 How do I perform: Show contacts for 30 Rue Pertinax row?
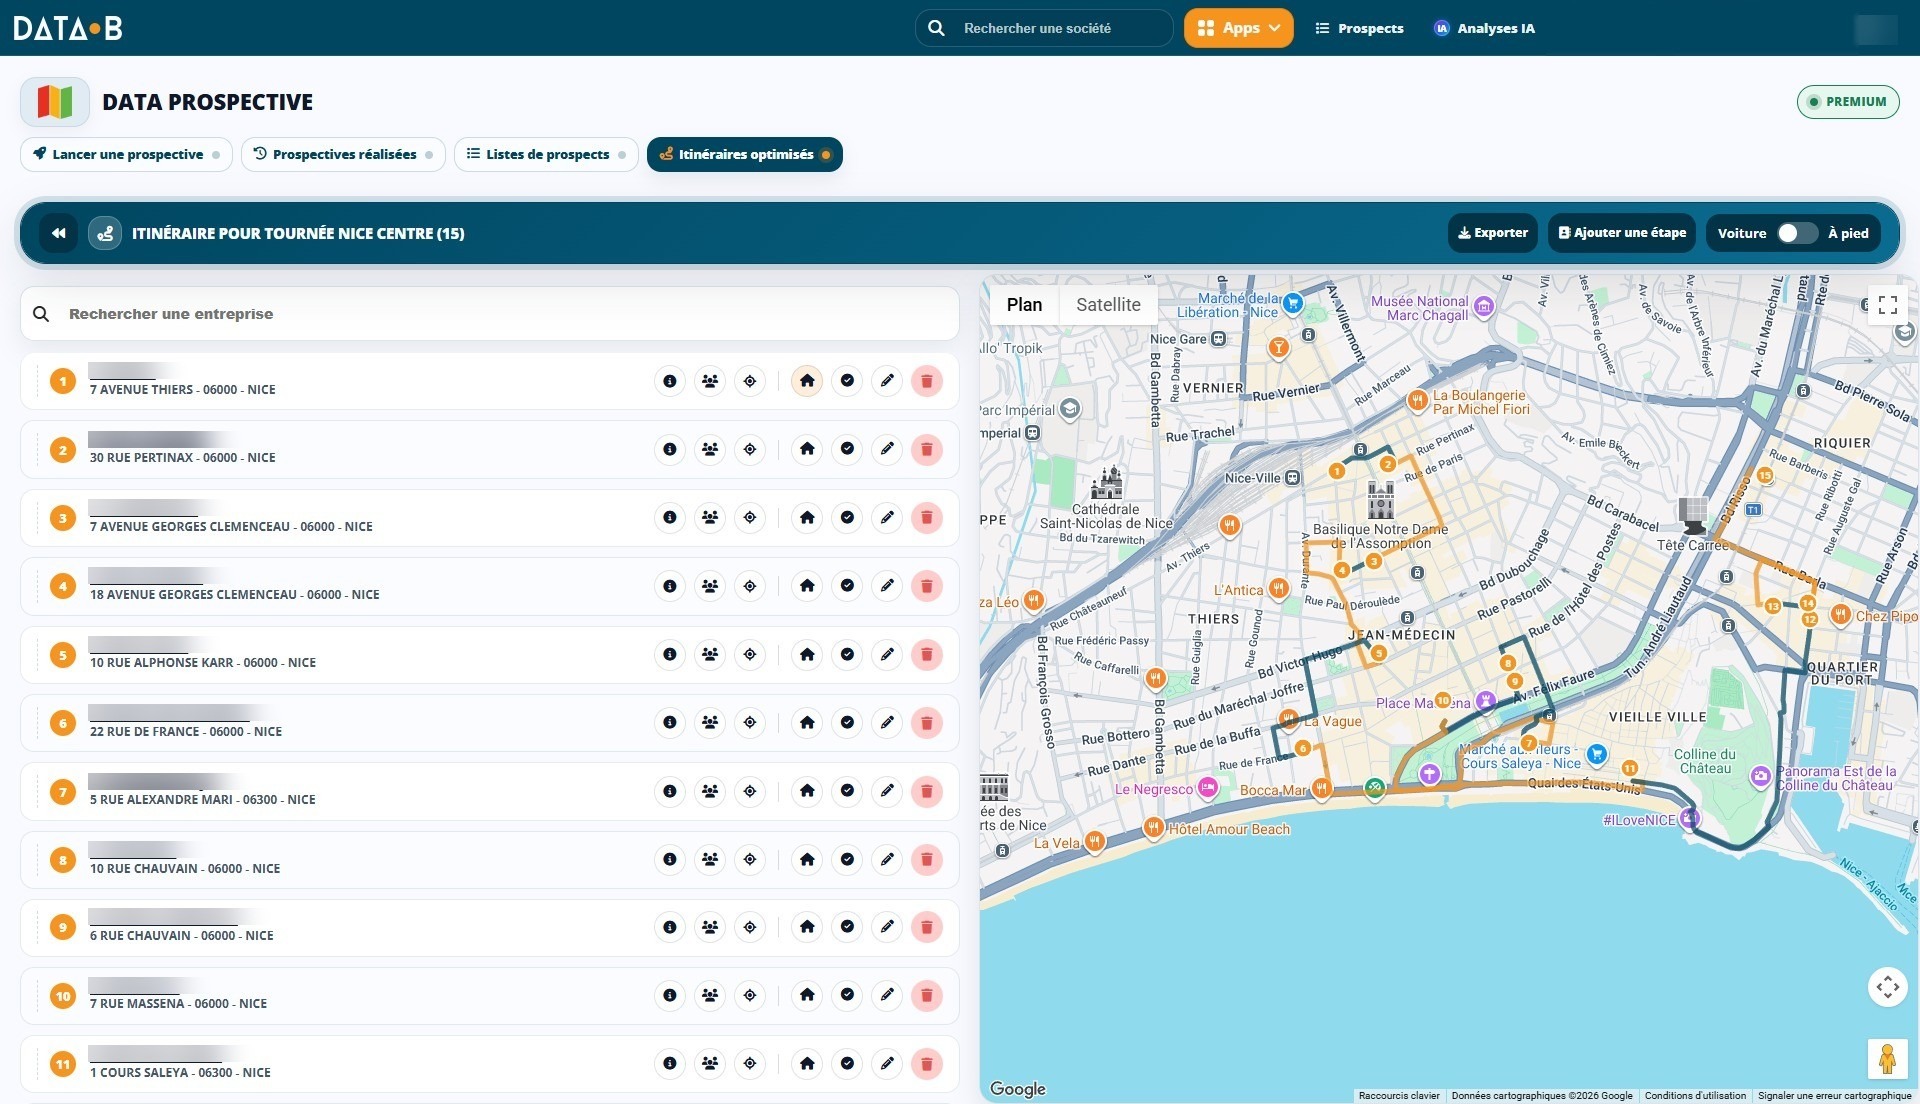click(710, 449)
